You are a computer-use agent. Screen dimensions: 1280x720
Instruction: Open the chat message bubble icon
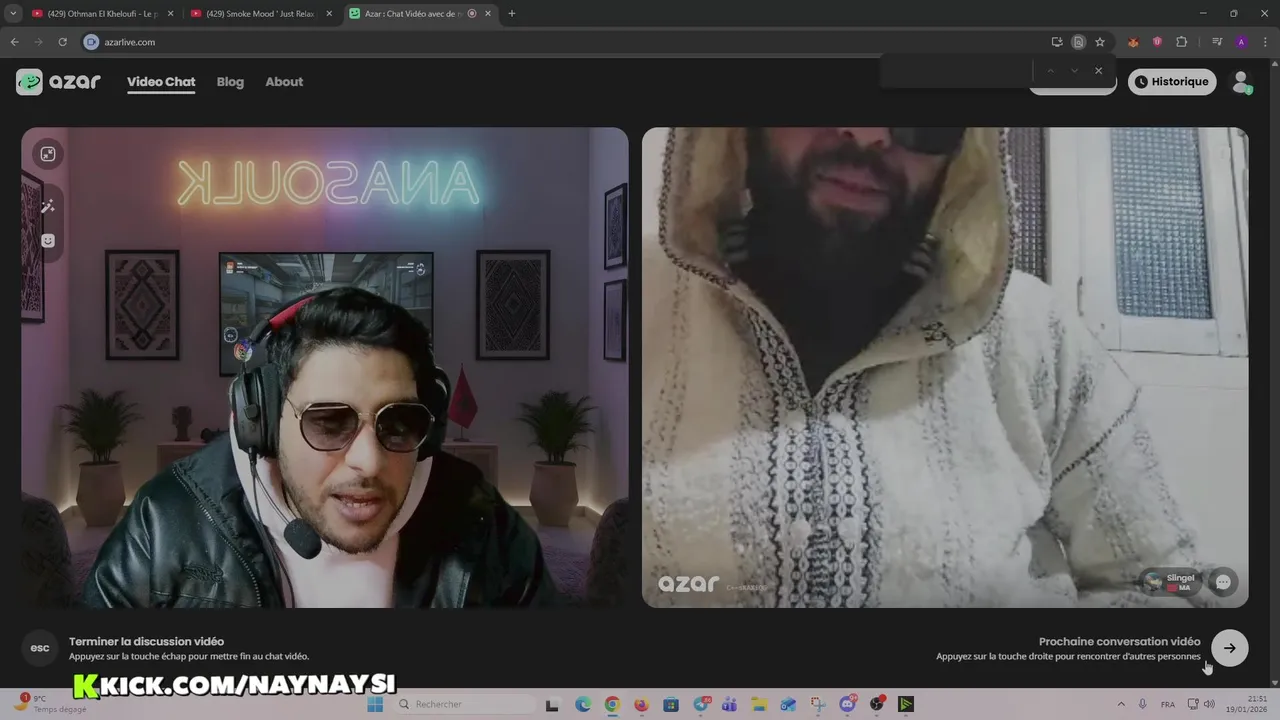pos(1223,582)
